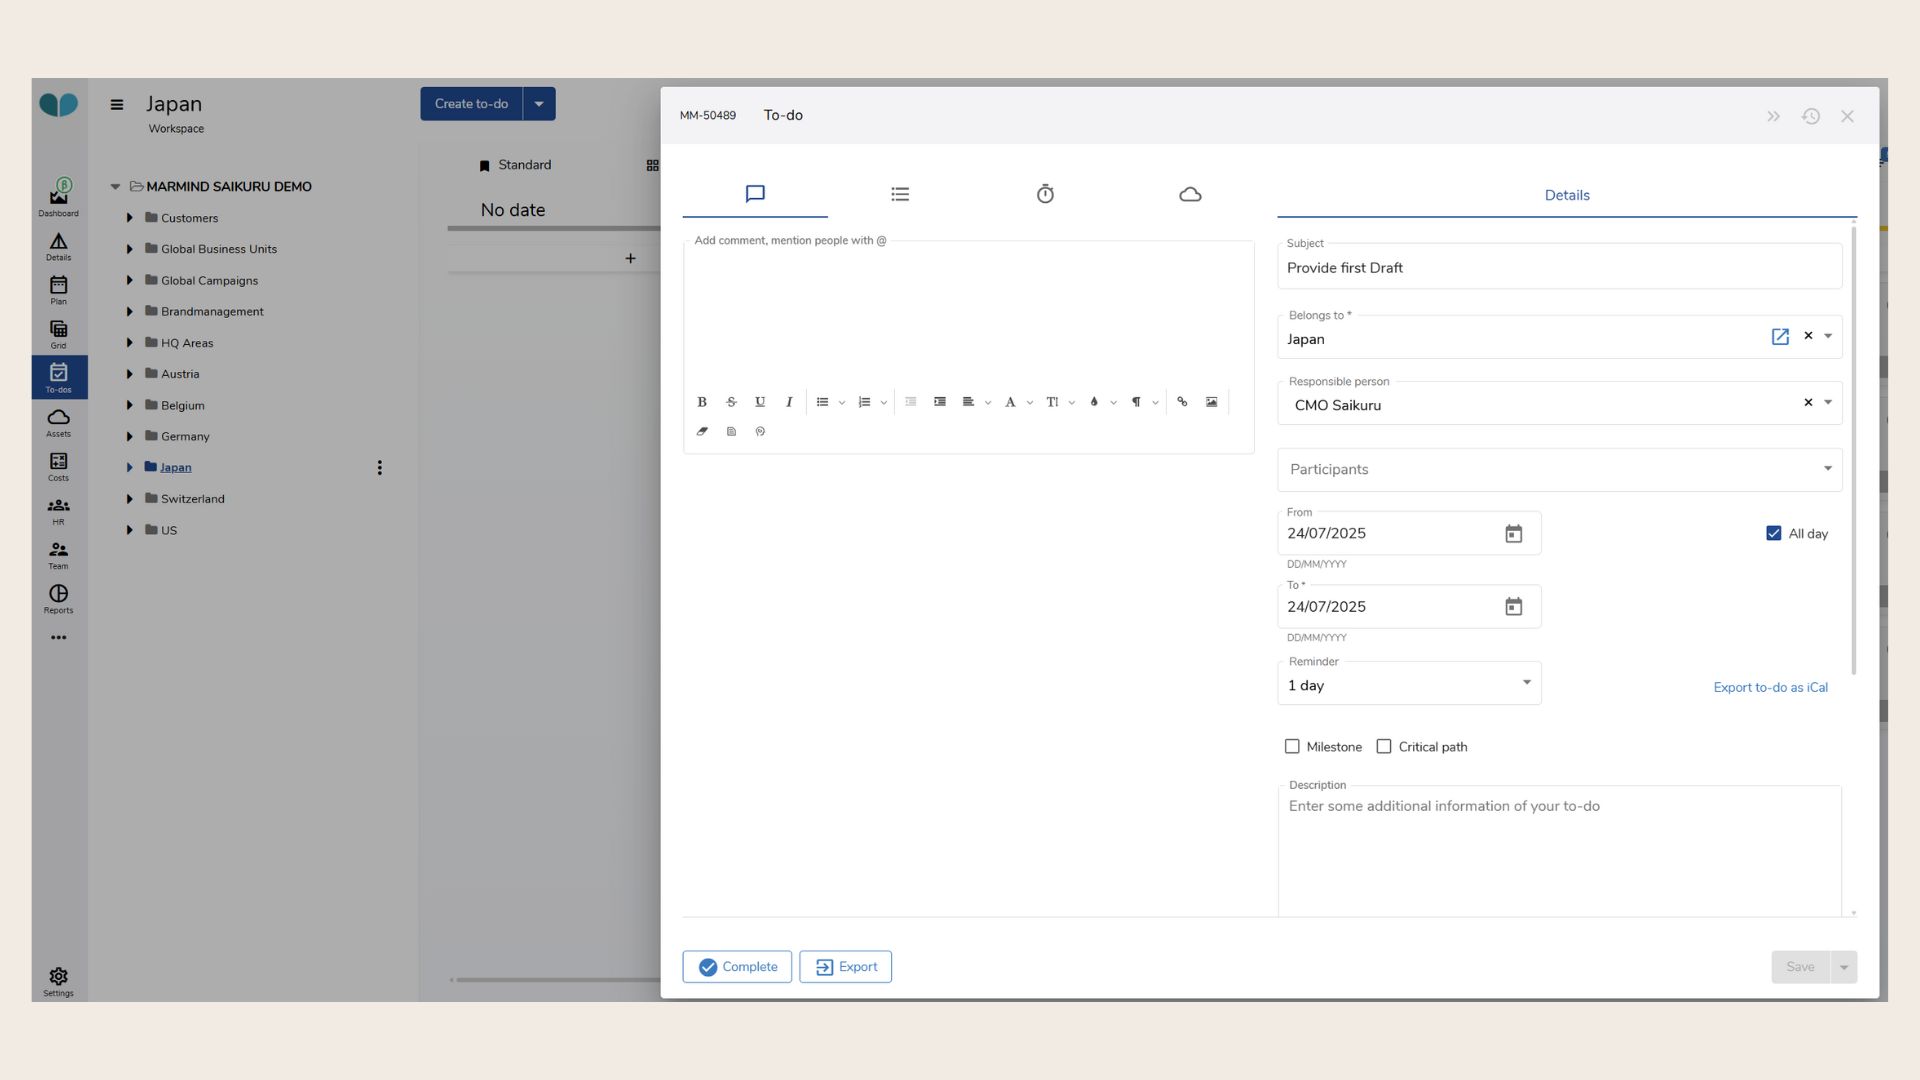Insert a link in the comment editor

pyautogui.click(x=1182, y=402)
